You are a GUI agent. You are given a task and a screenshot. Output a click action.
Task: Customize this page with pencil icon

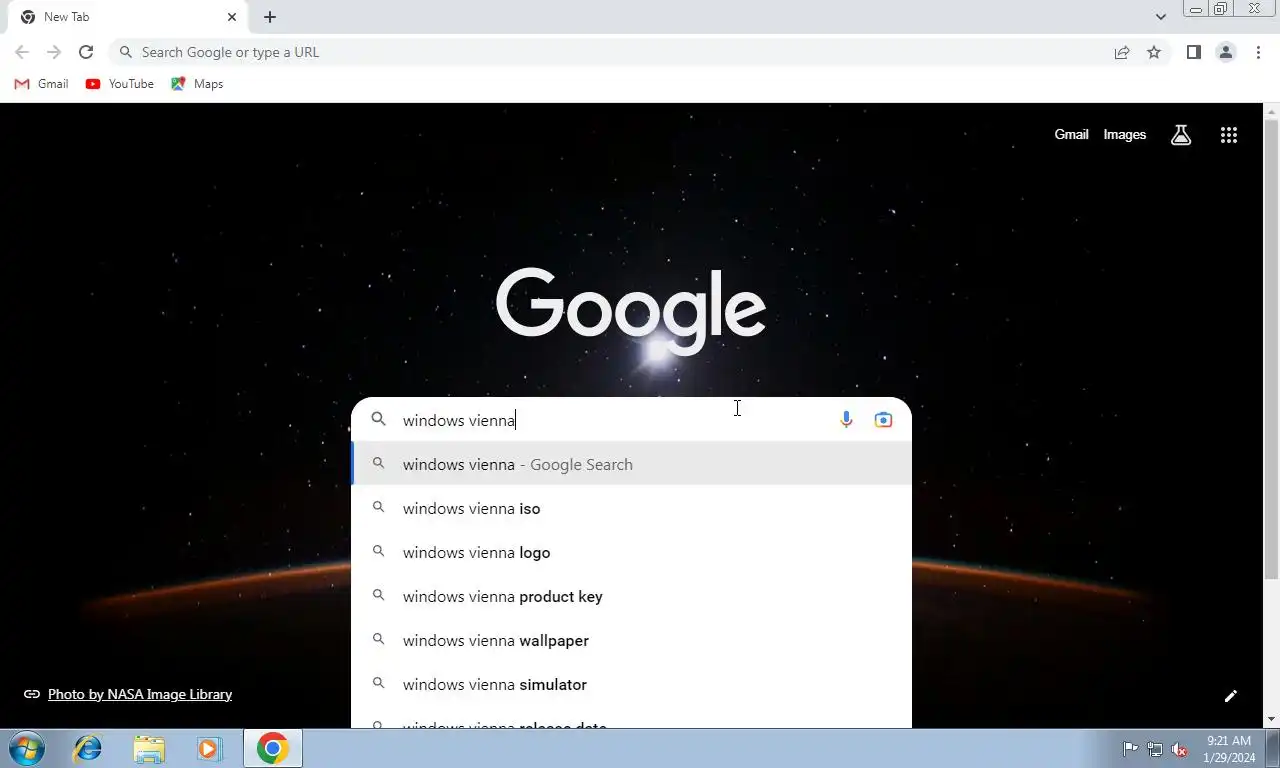pyautogui.click(x=1231, y=696)
